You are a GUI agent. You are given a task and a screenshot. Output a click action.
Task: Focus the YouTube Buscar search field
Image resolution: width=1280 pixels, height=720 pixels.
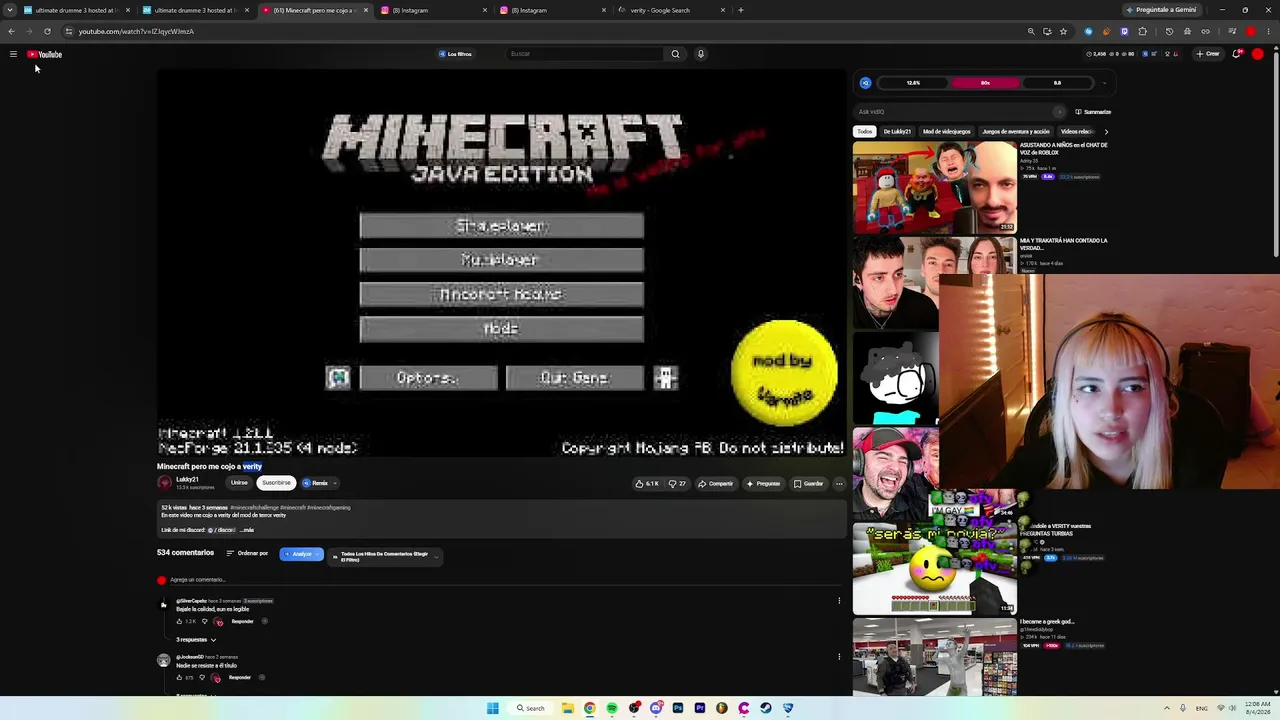click(585, 54)
